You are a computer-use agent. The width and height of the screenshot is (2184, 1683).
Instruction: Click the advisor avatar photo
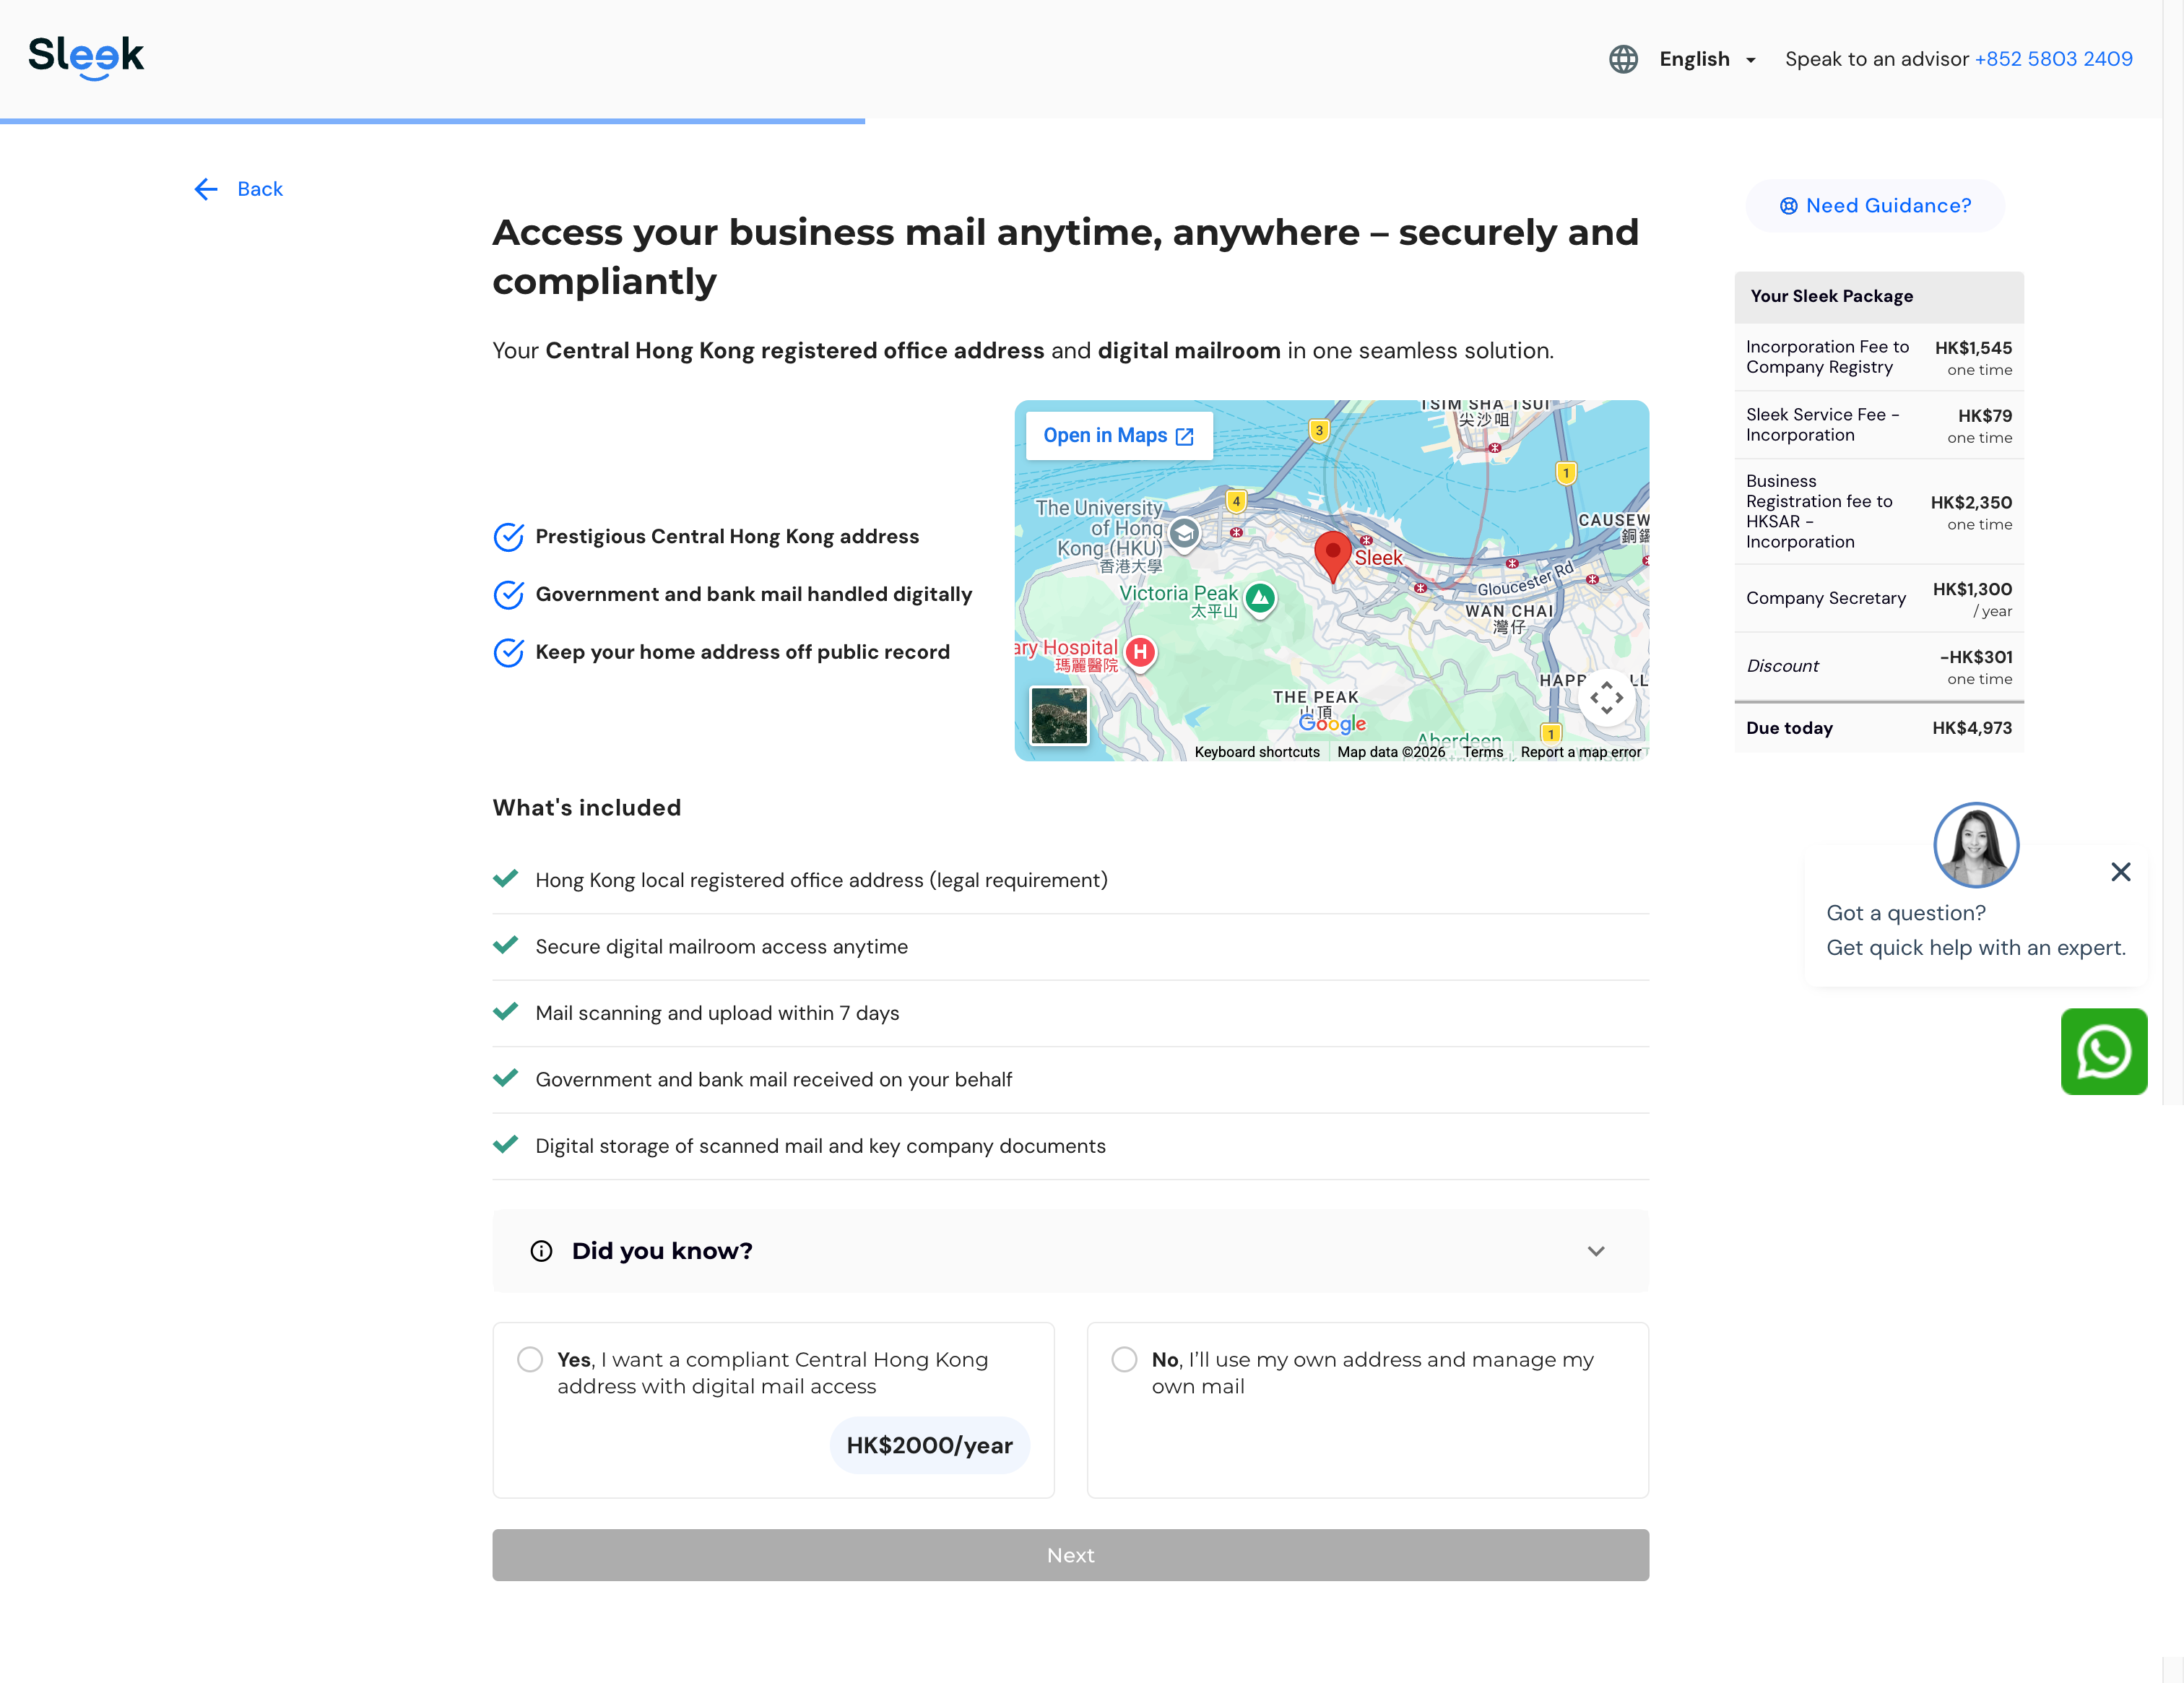tap(1975, 845)
